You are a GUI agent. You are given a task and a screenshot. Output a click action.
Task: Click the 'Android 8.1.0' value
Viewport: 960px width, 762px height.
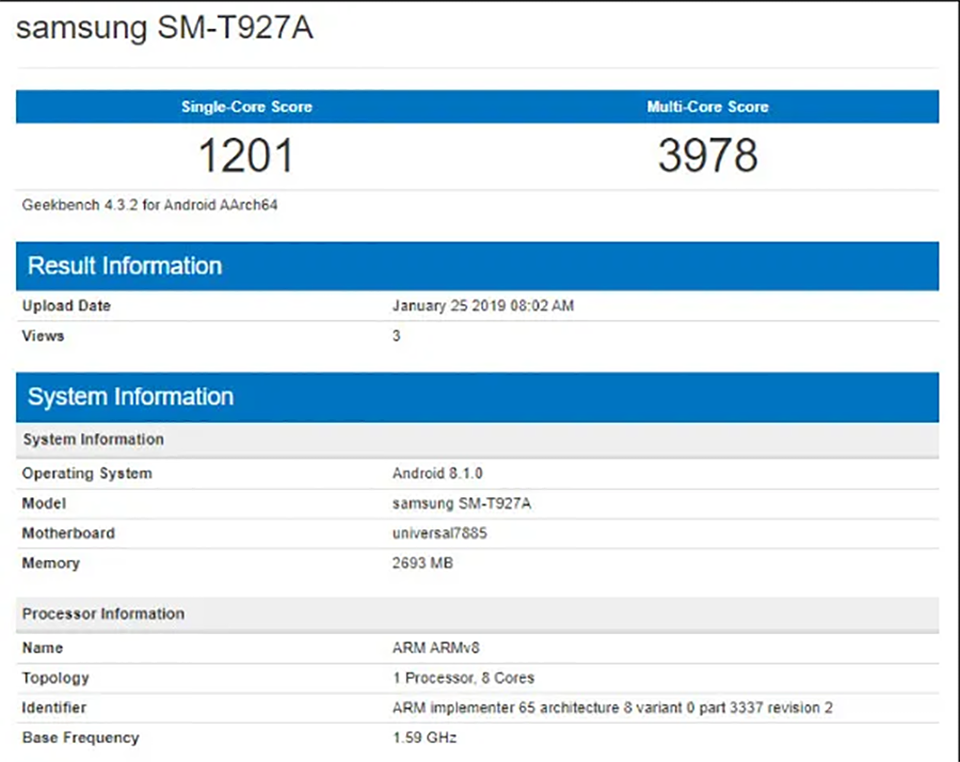[437, 473]
